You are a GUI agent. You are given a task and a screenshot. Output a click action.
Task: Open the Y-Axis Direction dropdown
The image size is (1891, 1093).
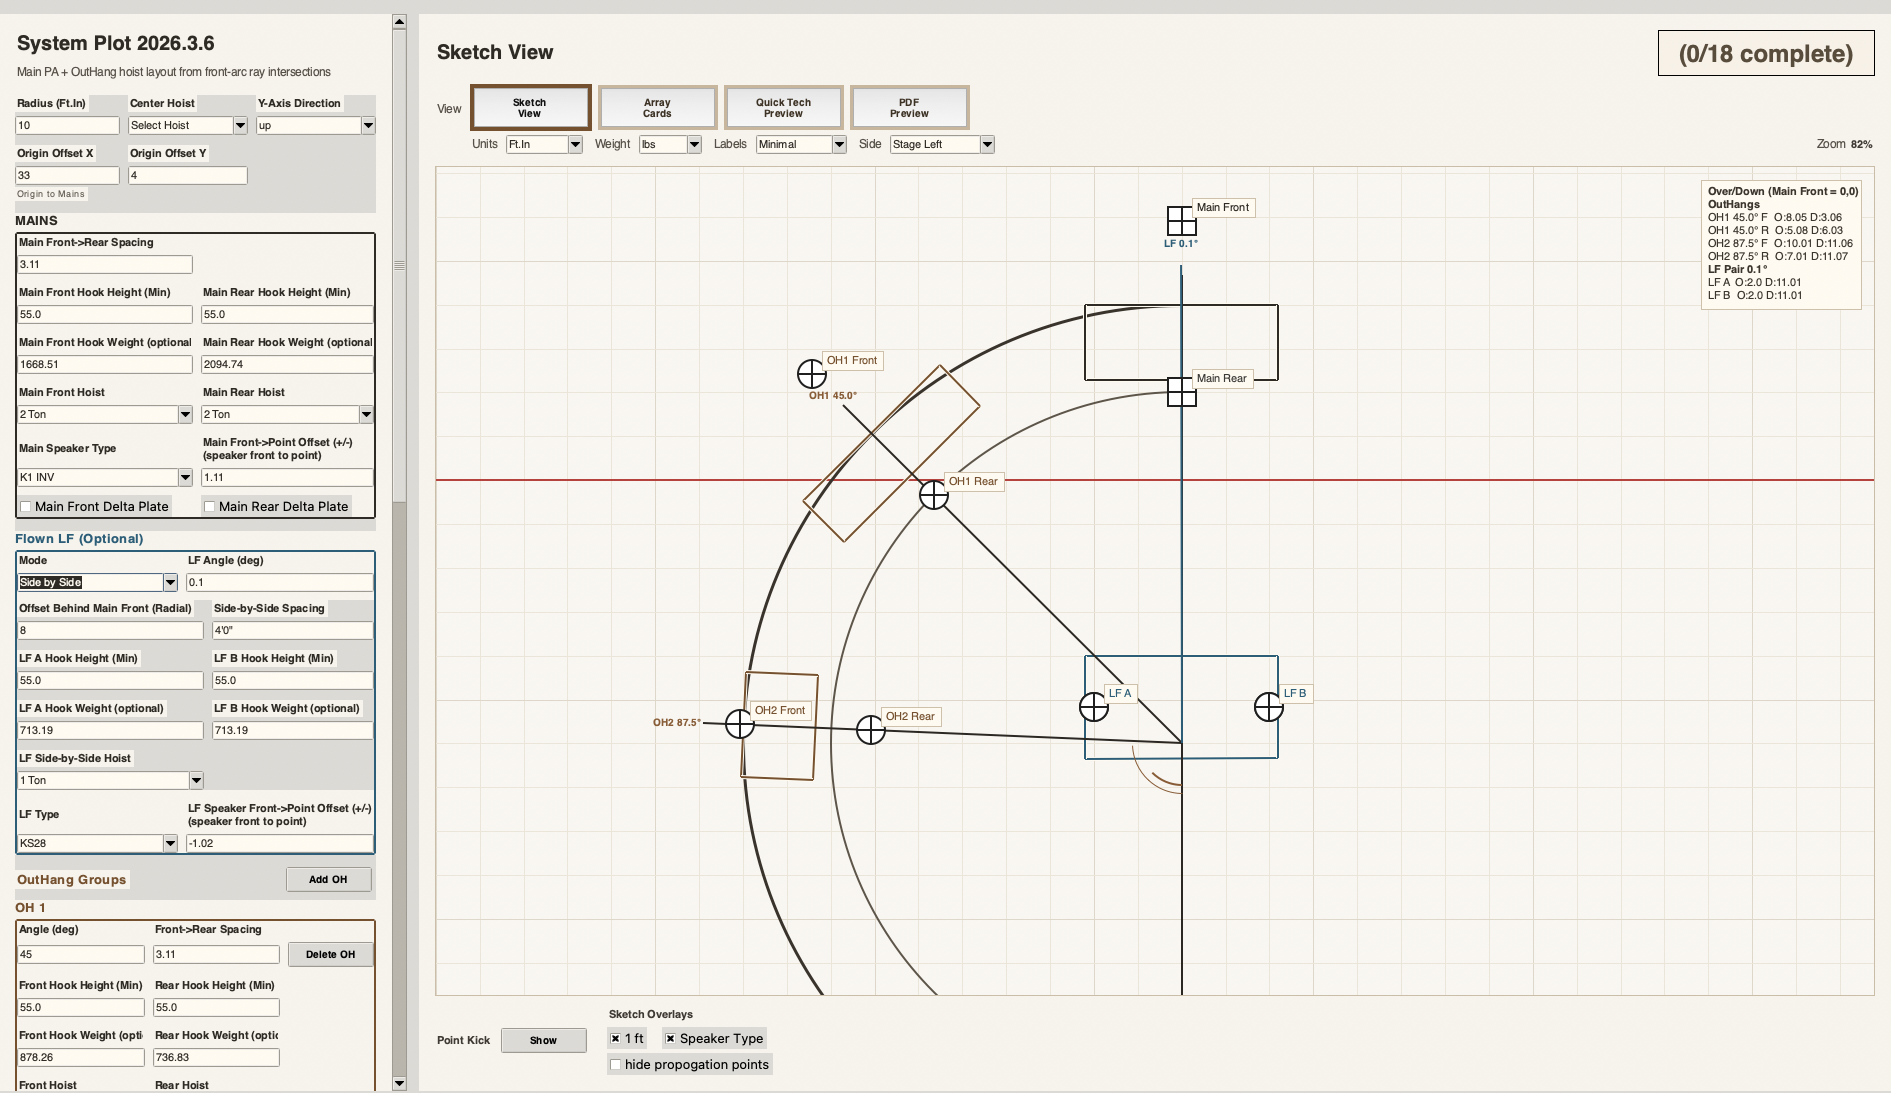pyautogui.click(x=315, y=125)
